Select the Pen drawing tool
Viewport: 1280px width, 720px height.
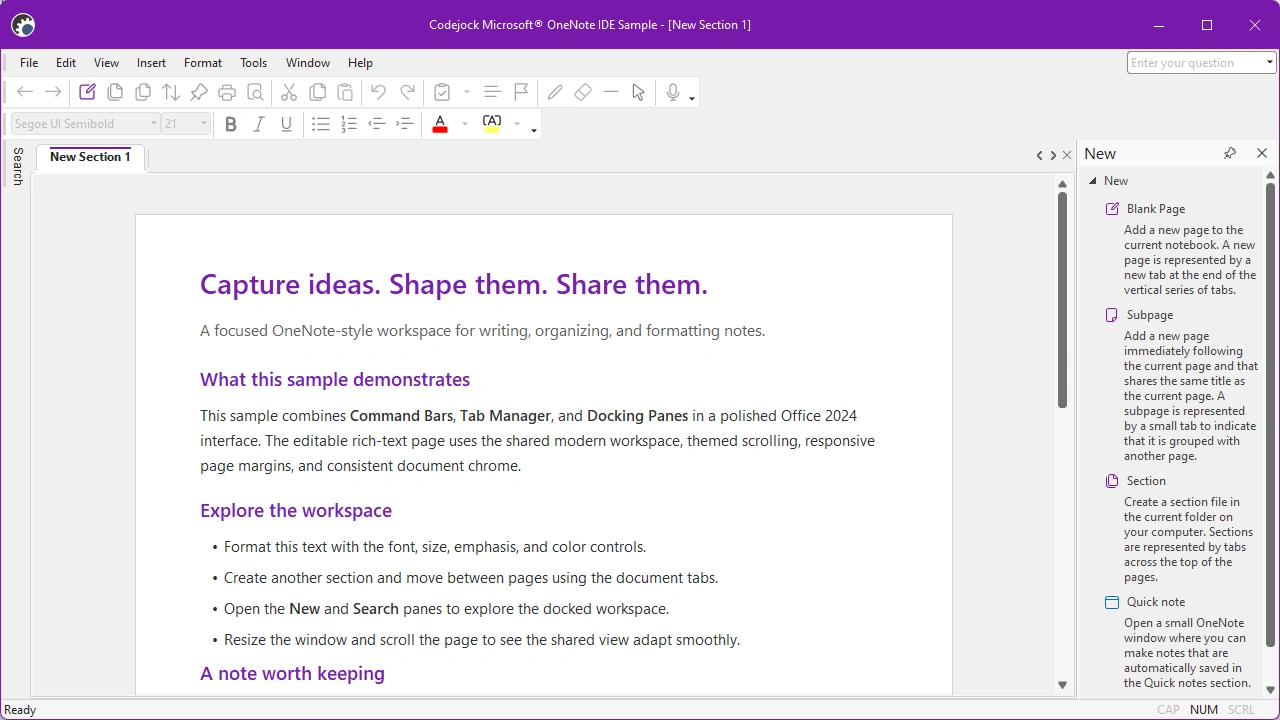tap(555, 93)
